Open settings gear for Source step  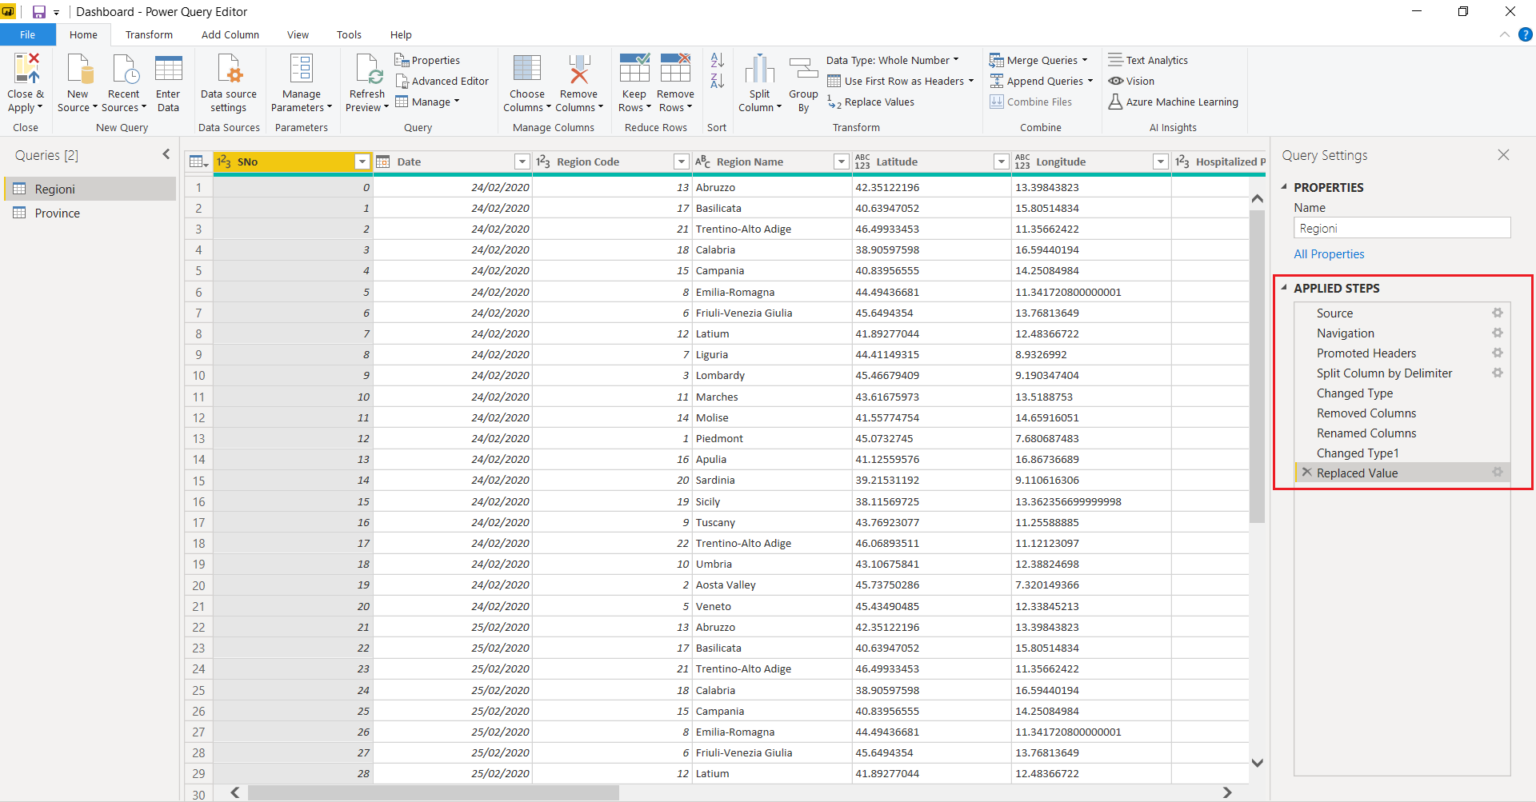click(x=1497, y=313)
